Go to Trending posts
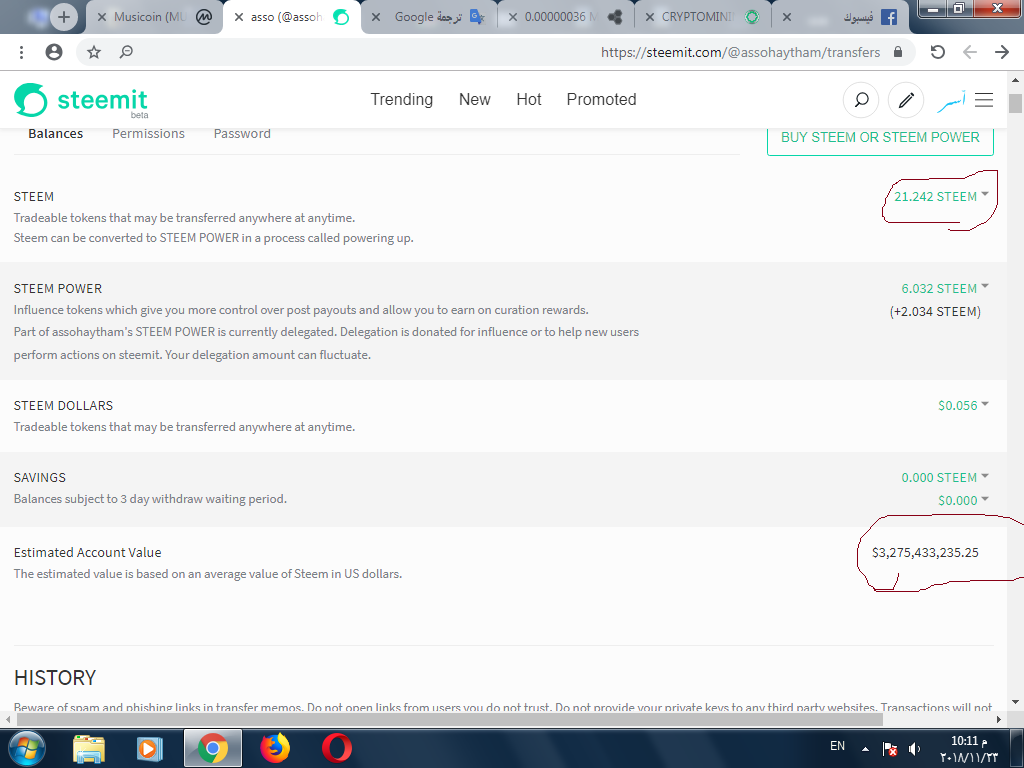The image size is (1024, 768). 402,99
